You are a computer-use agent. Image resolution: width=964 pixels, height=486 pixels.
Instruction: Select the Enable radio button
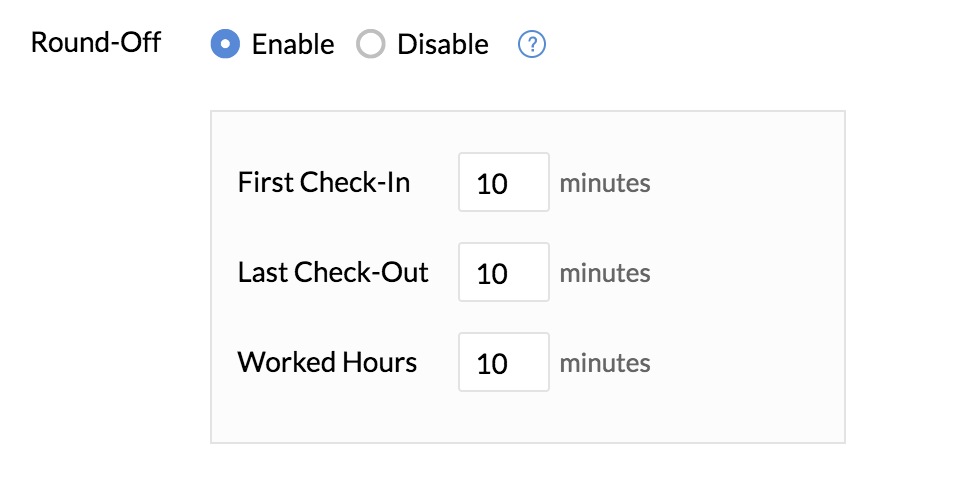point(225,44)
